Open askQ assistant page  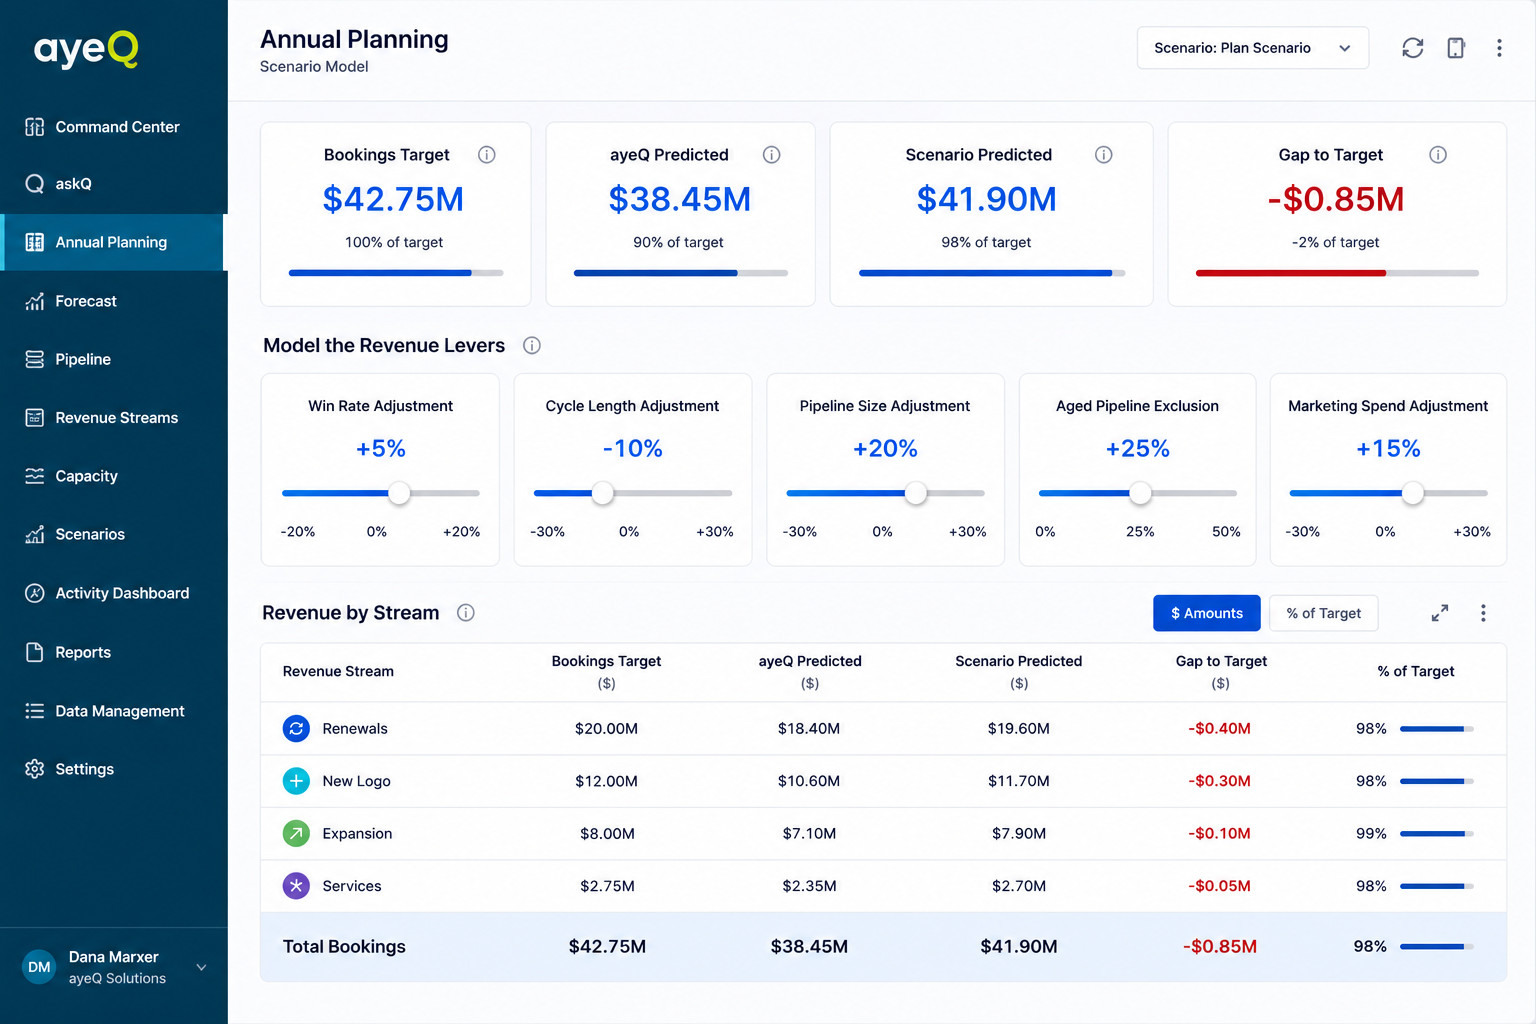tap(113, 184)
